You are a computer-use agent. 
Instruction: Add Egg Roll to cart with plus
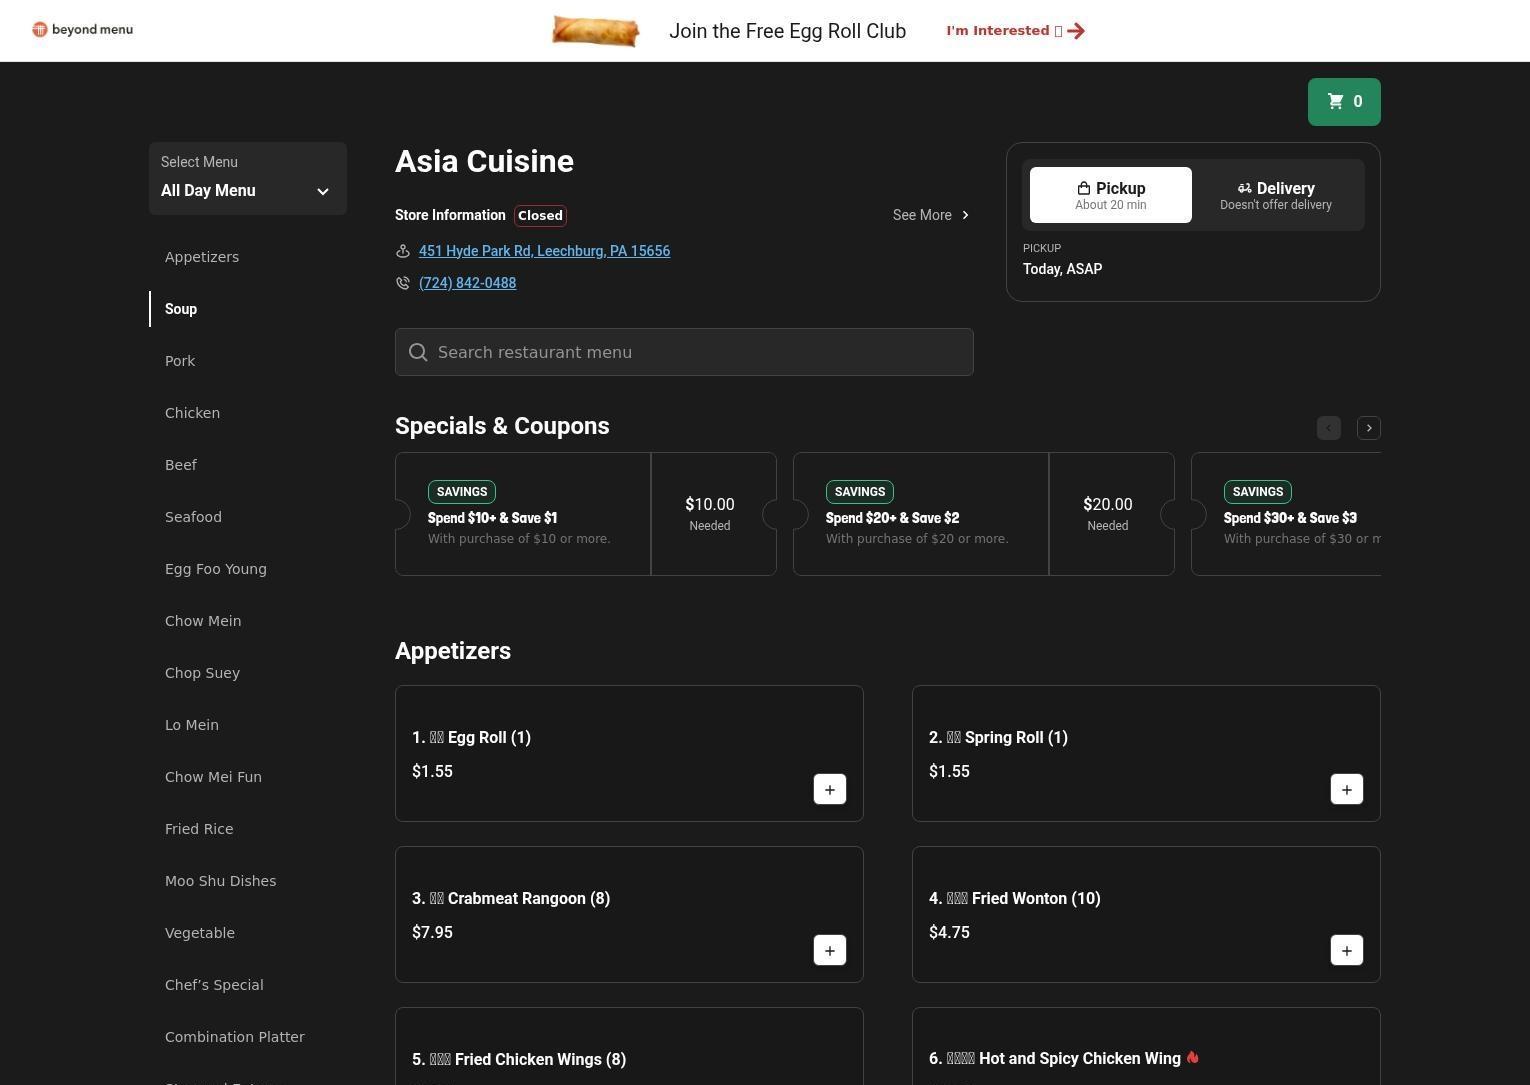point(829,789)
